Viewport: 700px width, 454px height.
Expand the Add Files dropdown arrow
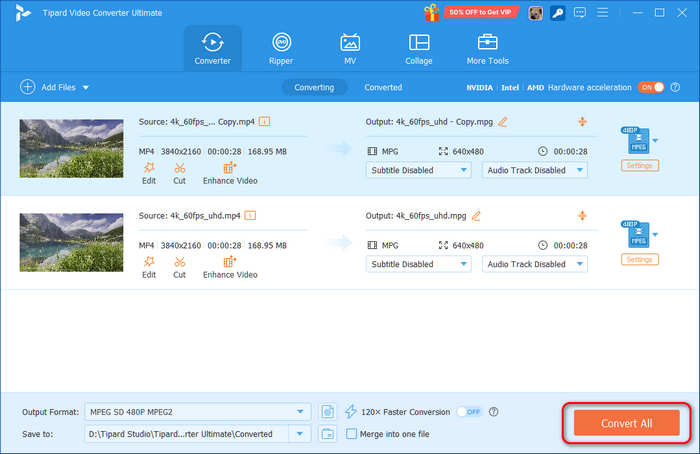[x=86, y=87]
